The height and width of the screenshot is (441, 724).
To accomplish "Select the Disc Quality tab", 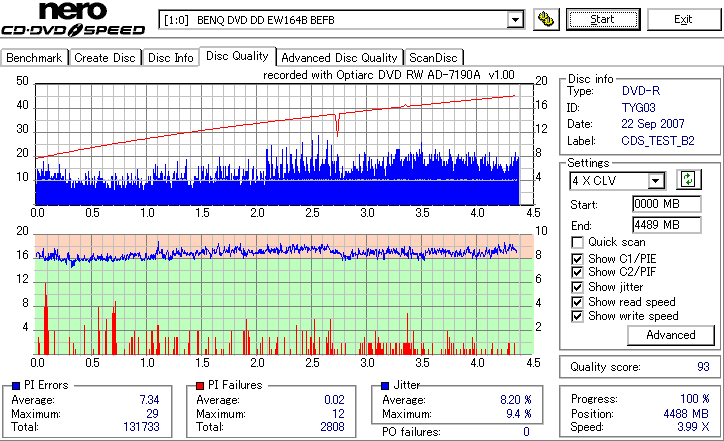I will (237, 56).
